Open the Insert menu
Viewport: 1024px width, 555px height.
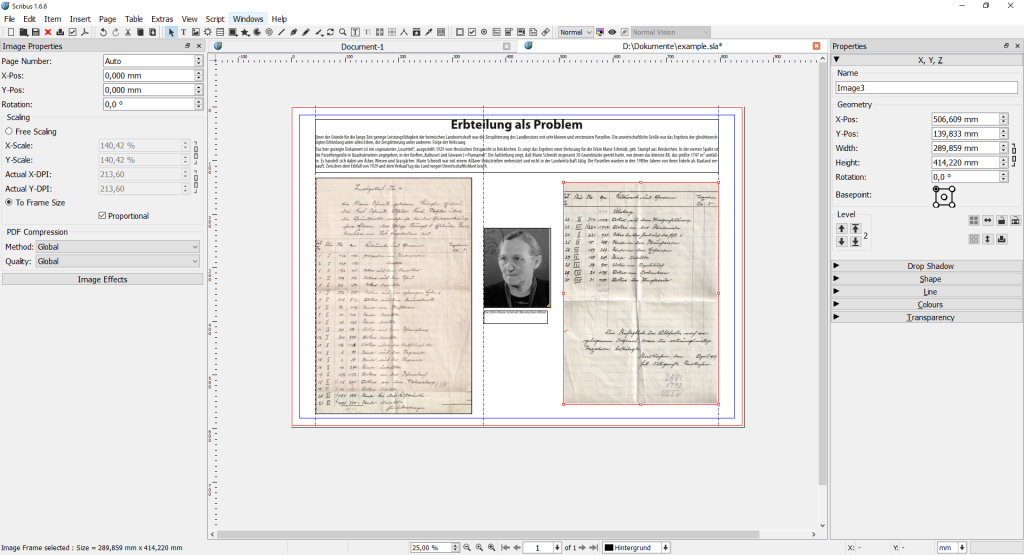point(80,19)
